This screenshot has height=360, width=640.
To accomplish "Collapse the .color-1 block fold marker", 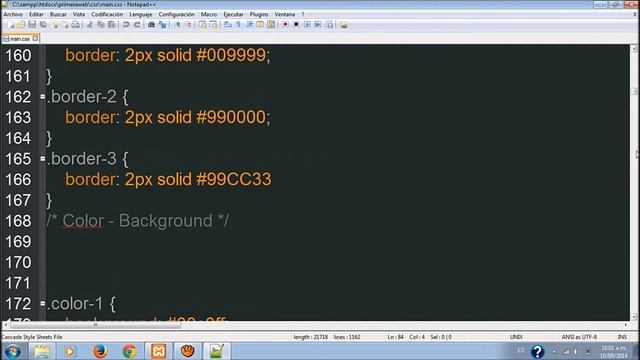I will [43, 304].
